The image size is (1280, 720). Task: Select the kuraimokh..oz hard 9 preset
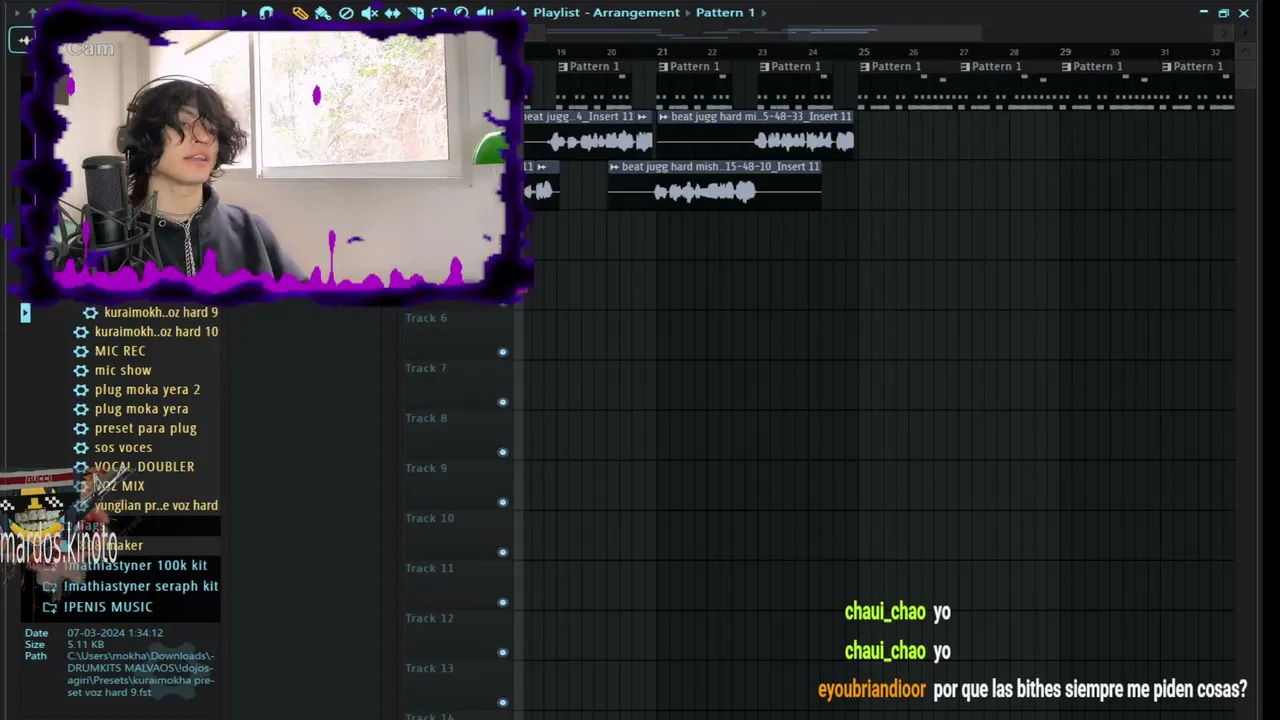pyautogui.click(x=161, y=313)
